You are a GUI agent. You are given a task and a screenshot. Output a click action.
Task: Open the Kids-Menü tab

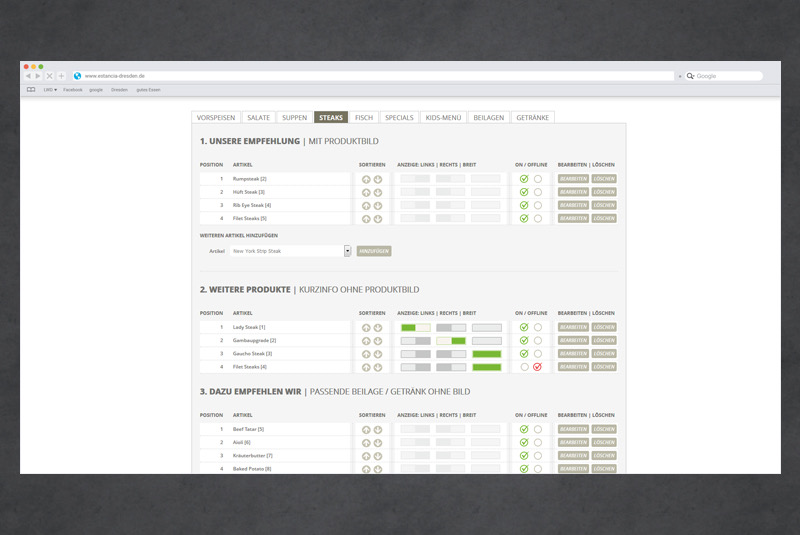[x=443, y=118]
